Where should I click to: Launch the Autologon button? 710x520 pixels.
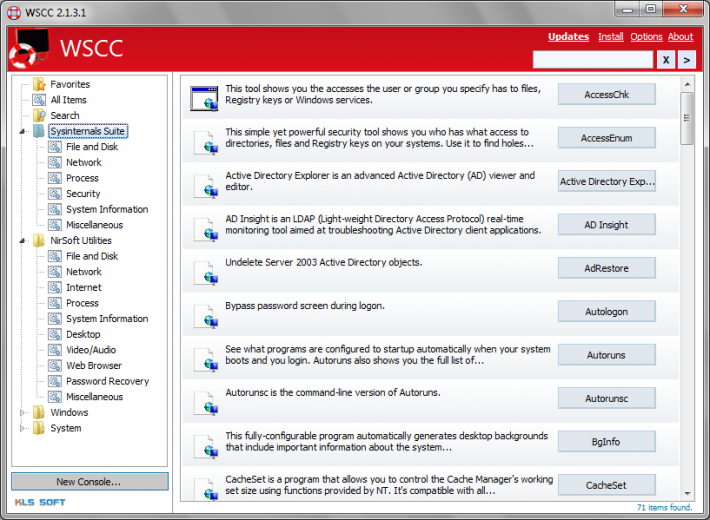pyautogui.click(x=606, y=312)
